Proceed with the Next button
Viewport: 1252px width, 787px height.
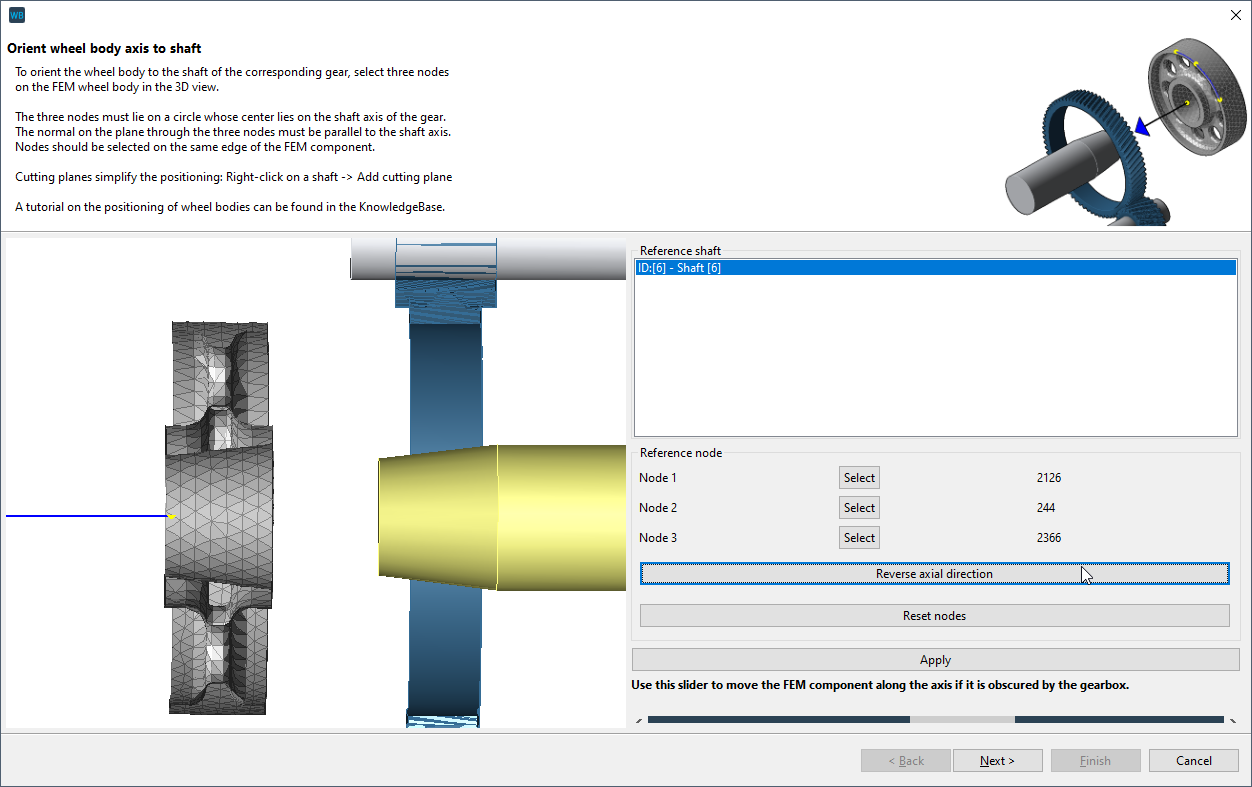[997, 760]
